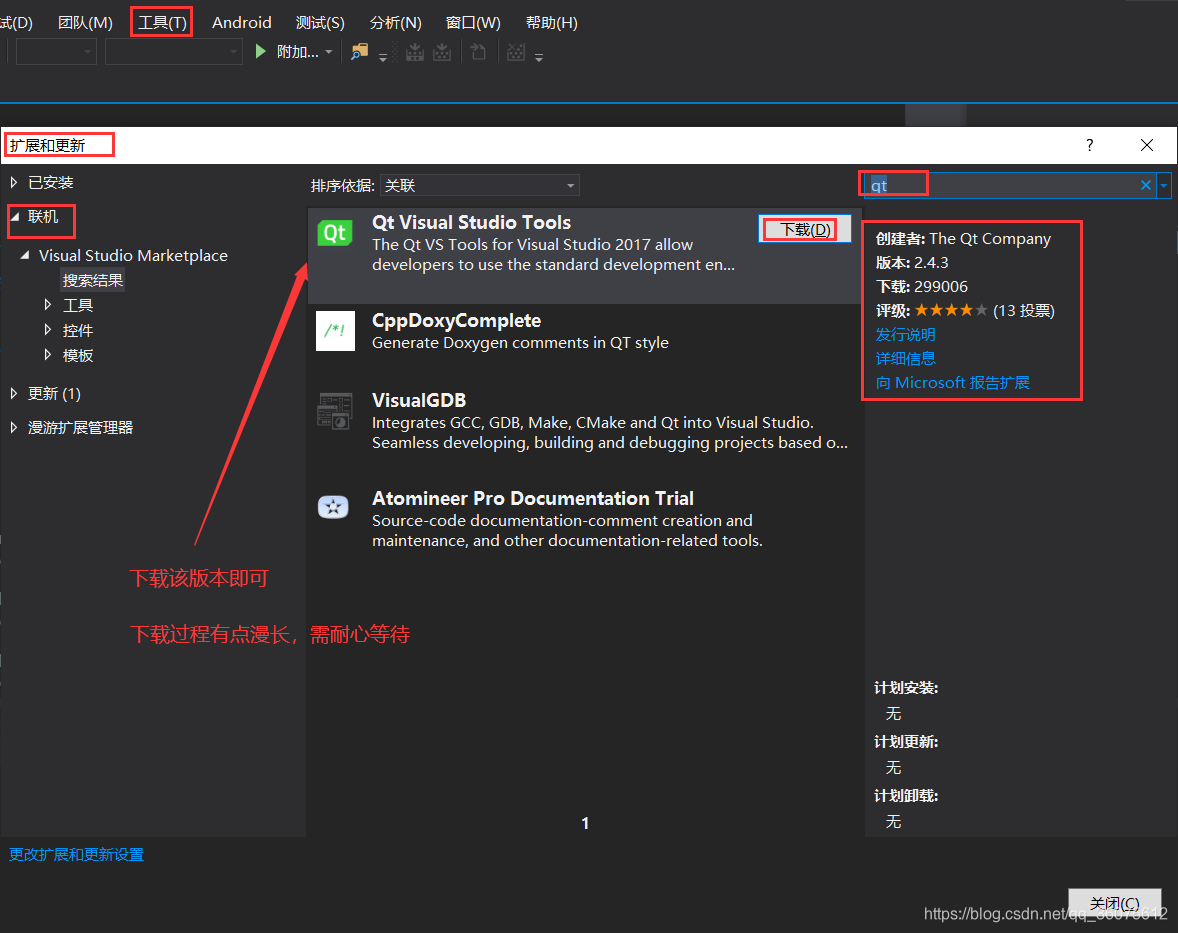The height and width of the screenshot is (933, 1178).
Task: Click the green start/attach play arrow
Action: coord(261,51)
